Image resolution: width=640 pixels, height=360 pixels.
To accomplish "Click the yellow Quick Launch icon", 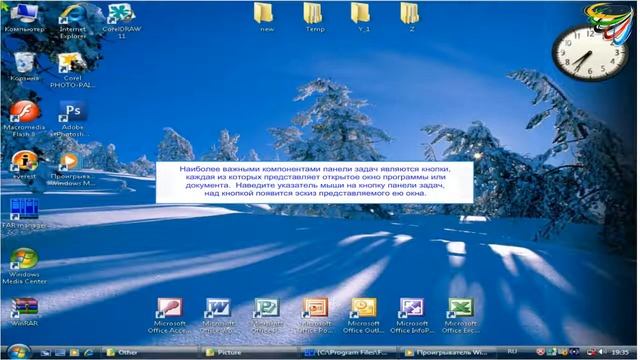I will (74, 352).
